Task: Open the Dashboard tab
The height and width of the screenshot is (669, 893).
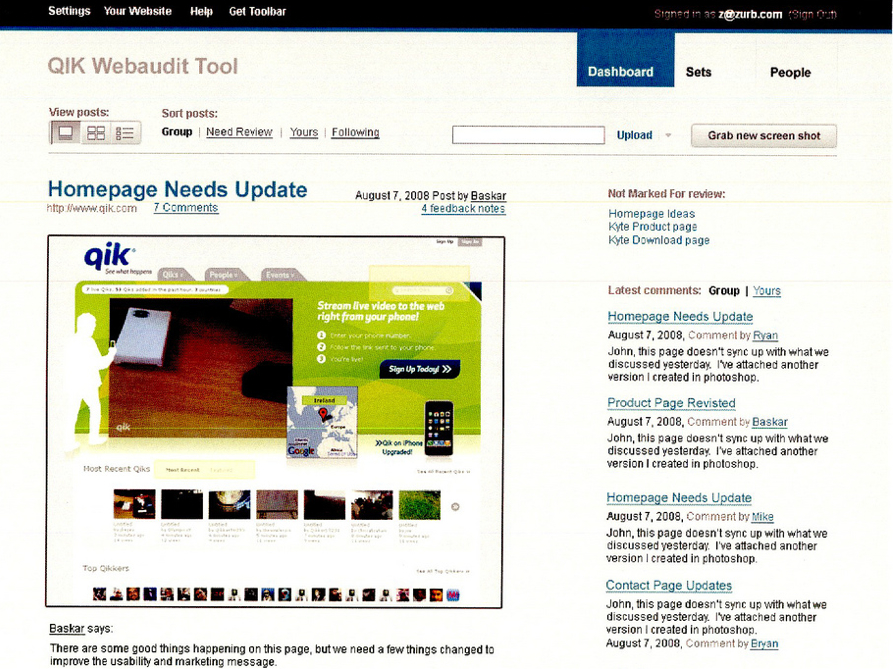Action: coord(625,59)
